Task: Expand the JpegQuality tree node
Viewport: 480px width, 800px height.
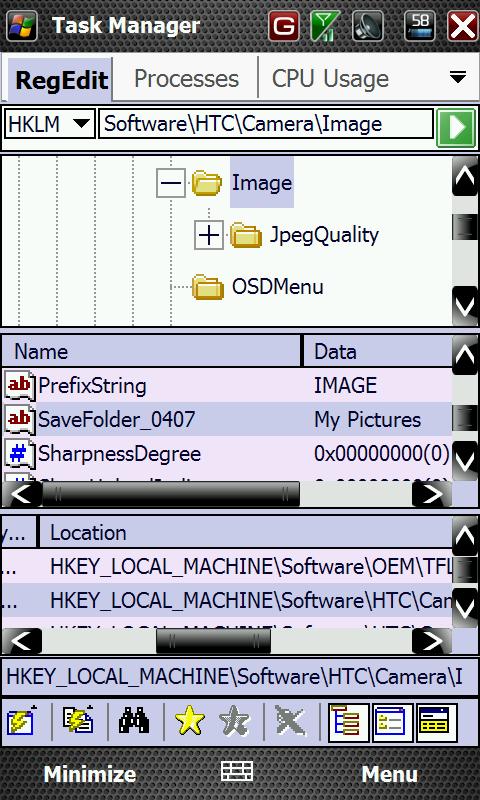Action: (209, 235)
